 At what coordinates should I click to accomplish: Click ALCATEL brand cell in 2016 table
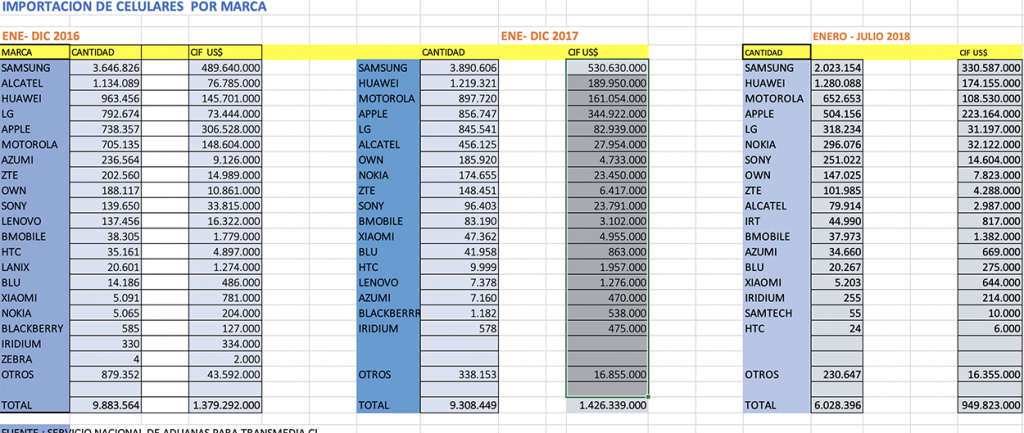click(x=35, y=83)
